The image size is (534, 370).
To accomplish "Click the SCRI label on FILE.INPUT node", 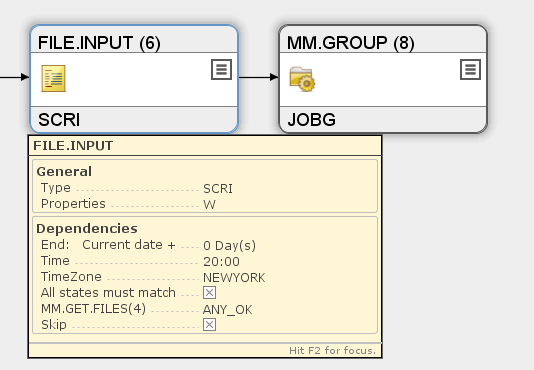I will (x=59, y=120).
